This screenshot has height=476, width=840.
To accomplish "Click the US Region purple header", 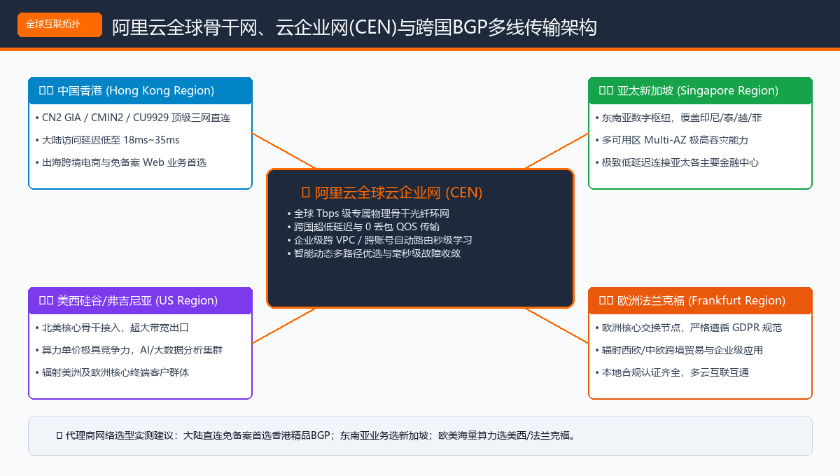I will [140, 300].
